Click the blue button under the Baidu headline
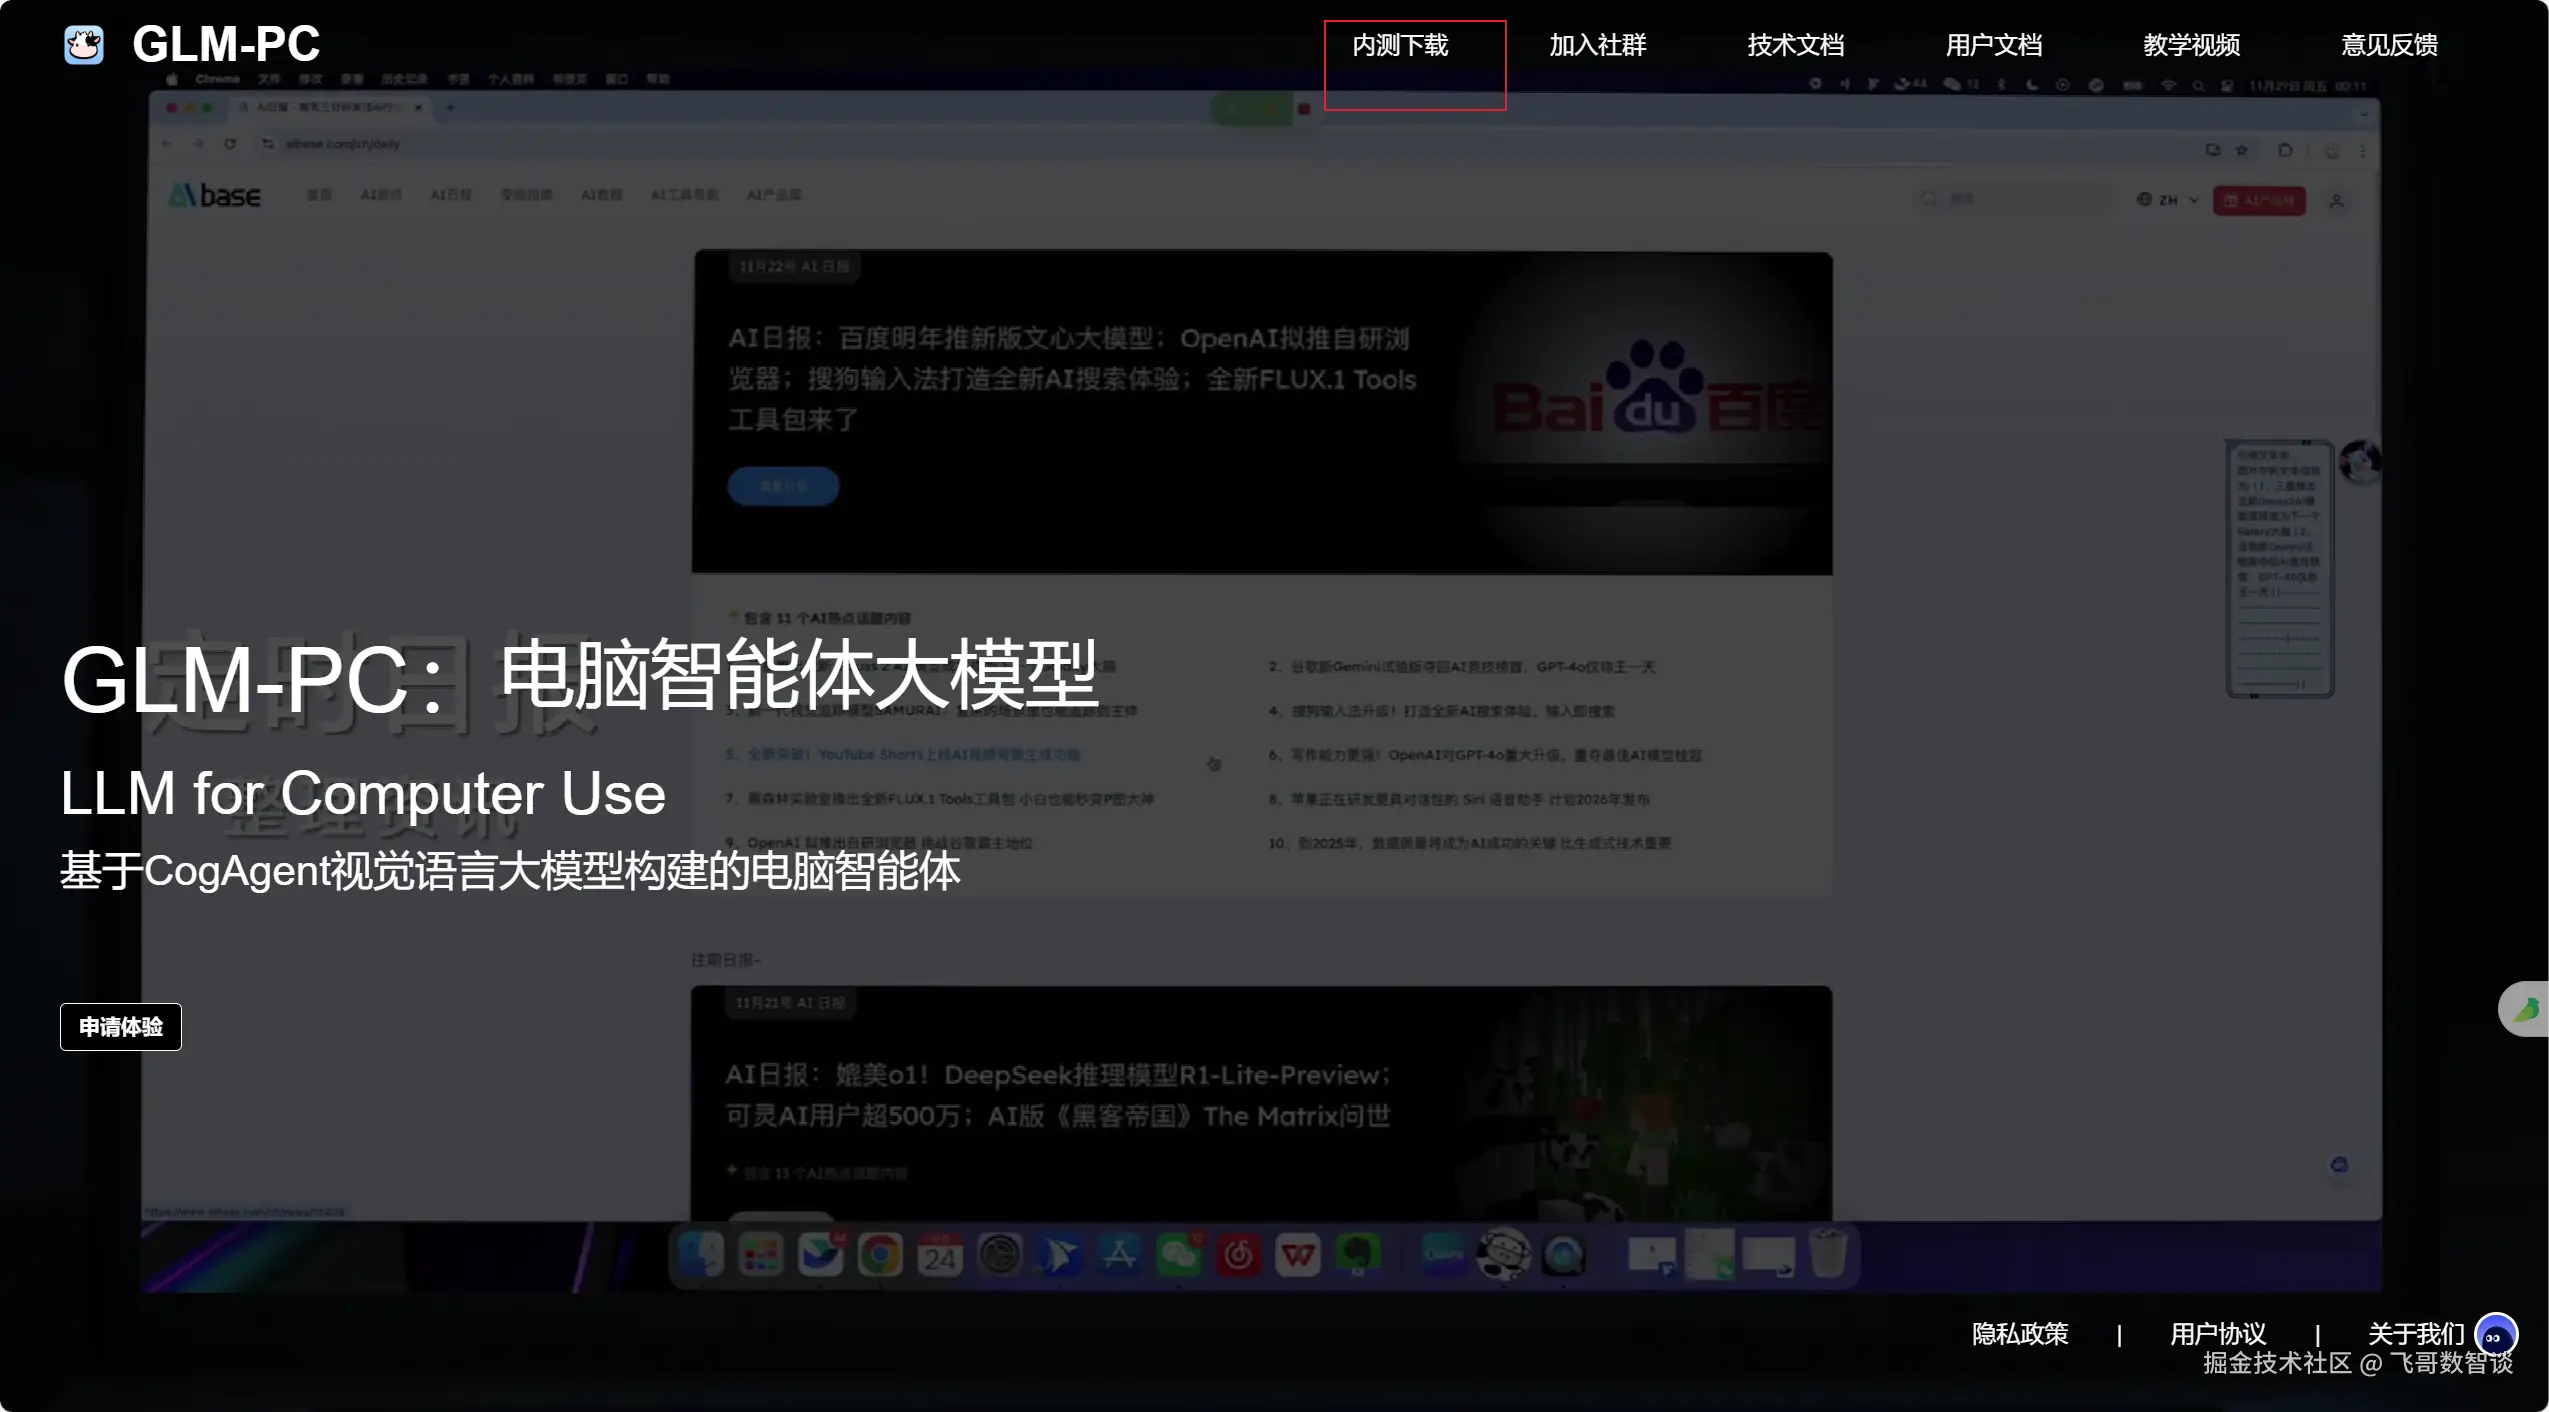 (x=783, y=486)
